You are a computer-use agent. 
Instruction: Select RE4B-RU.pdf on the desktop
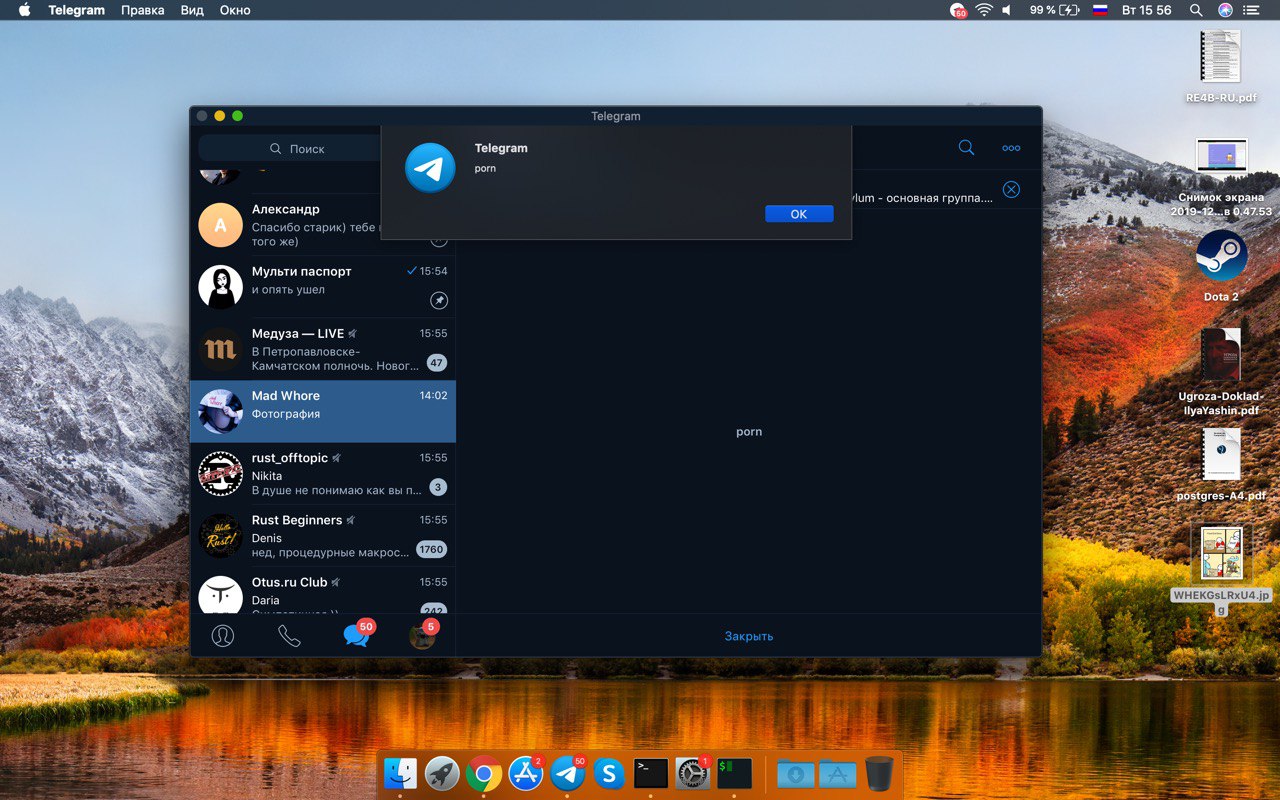pos(1221,66)
